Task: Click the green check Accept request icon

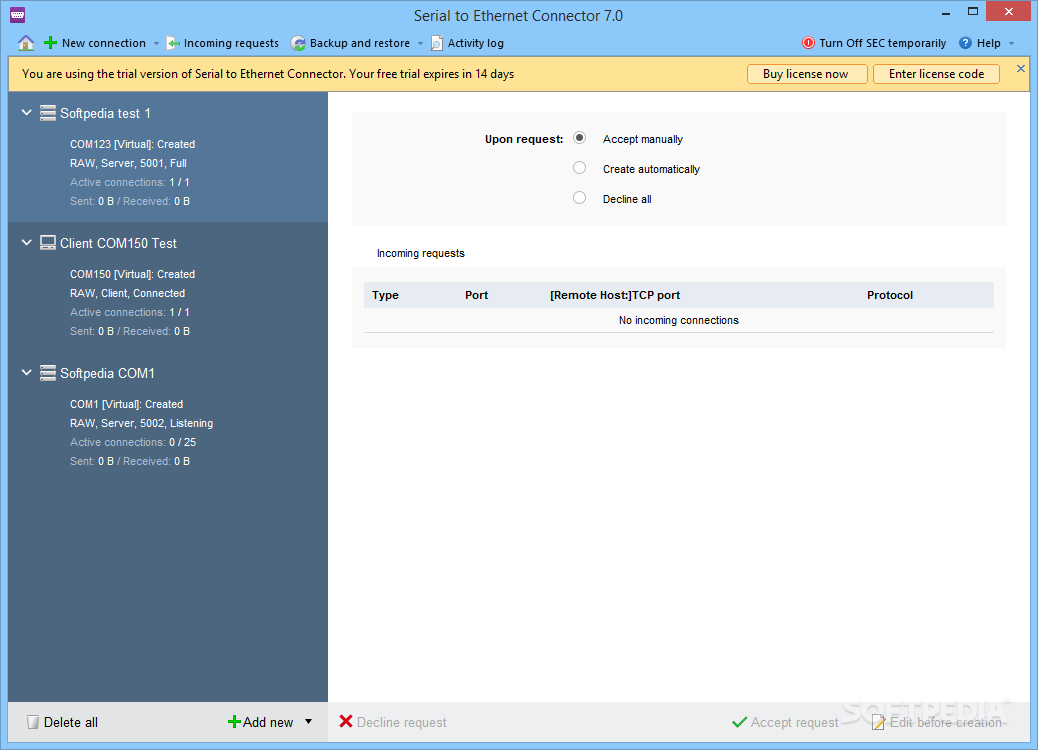Action: (739, 722)
